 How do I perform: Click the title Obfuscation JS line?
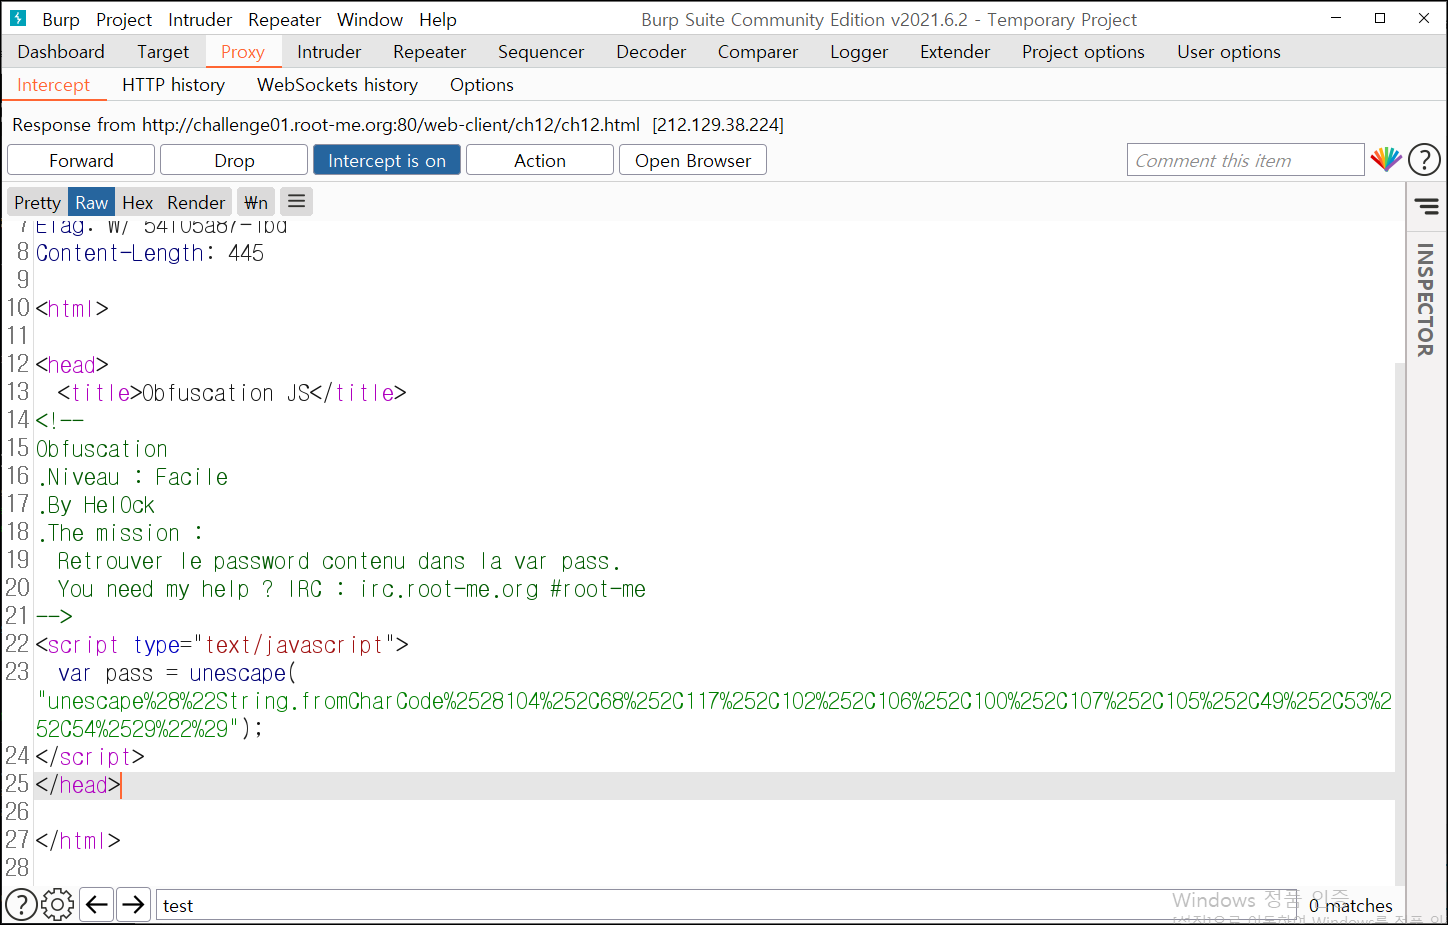(232, 393)
